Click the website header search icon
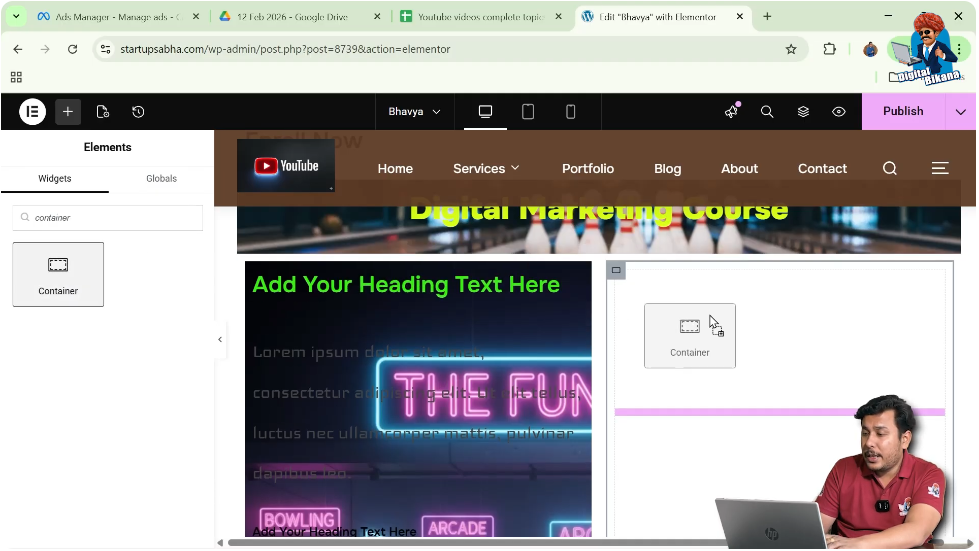 coord(890,168)
